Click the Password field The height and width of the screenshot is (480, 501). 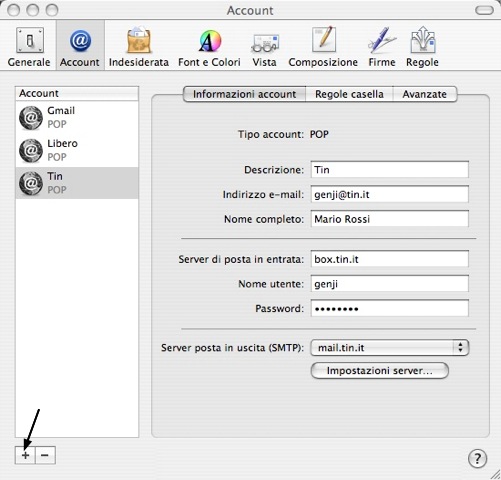[x=390, y=308]
